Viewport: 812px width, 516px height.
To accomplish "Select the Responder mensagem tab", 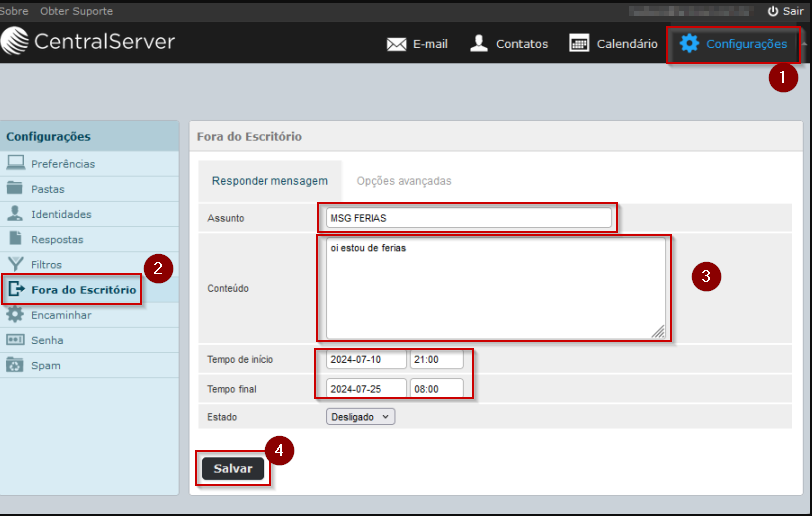I will pyautogui.click(x=270, y=181).
